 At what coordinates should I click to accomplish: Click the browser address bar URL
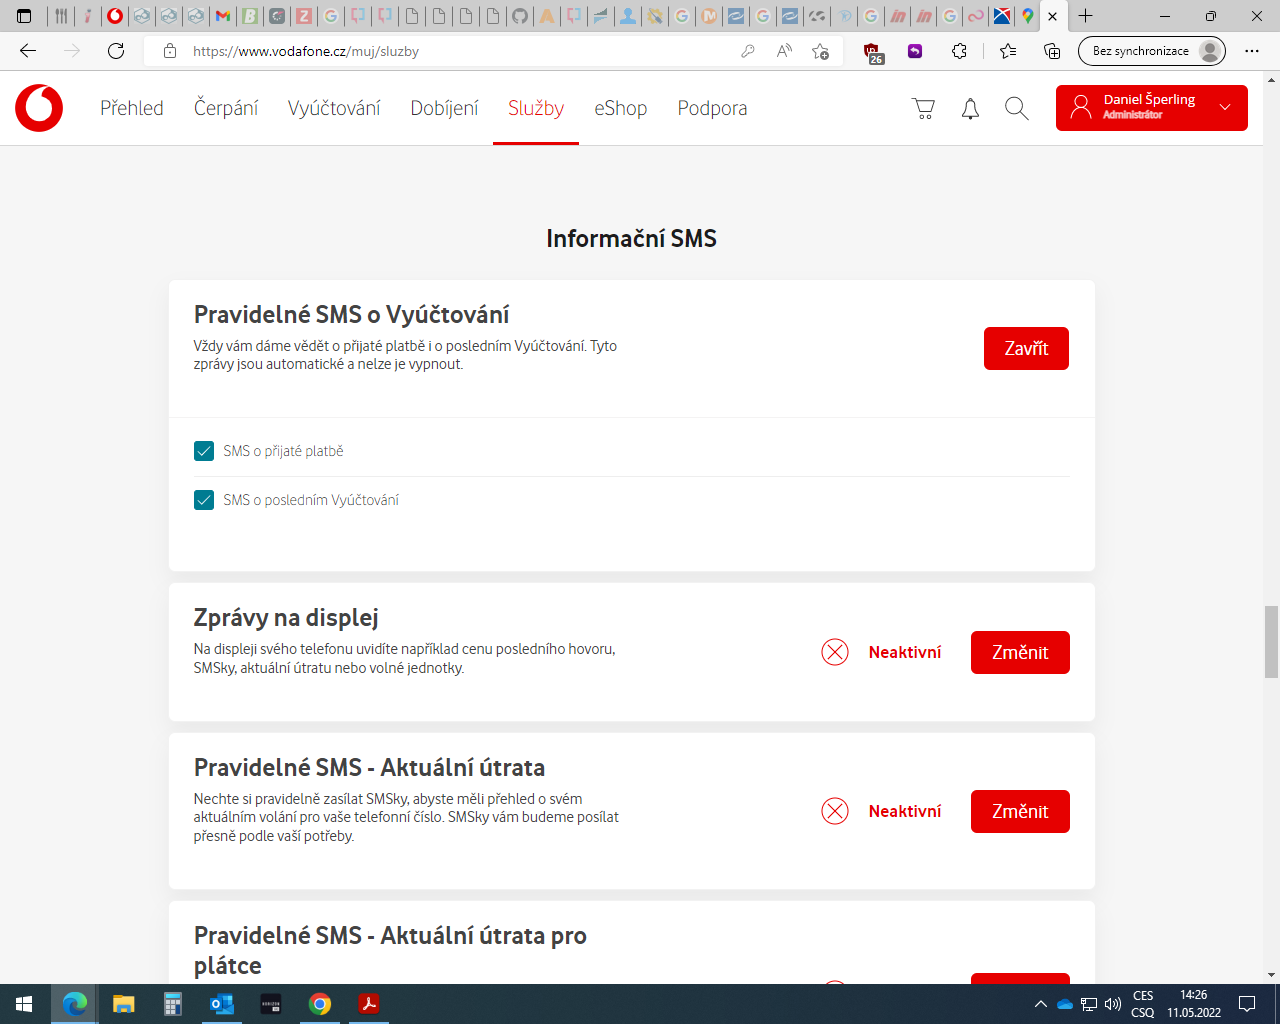click(305, 51)
